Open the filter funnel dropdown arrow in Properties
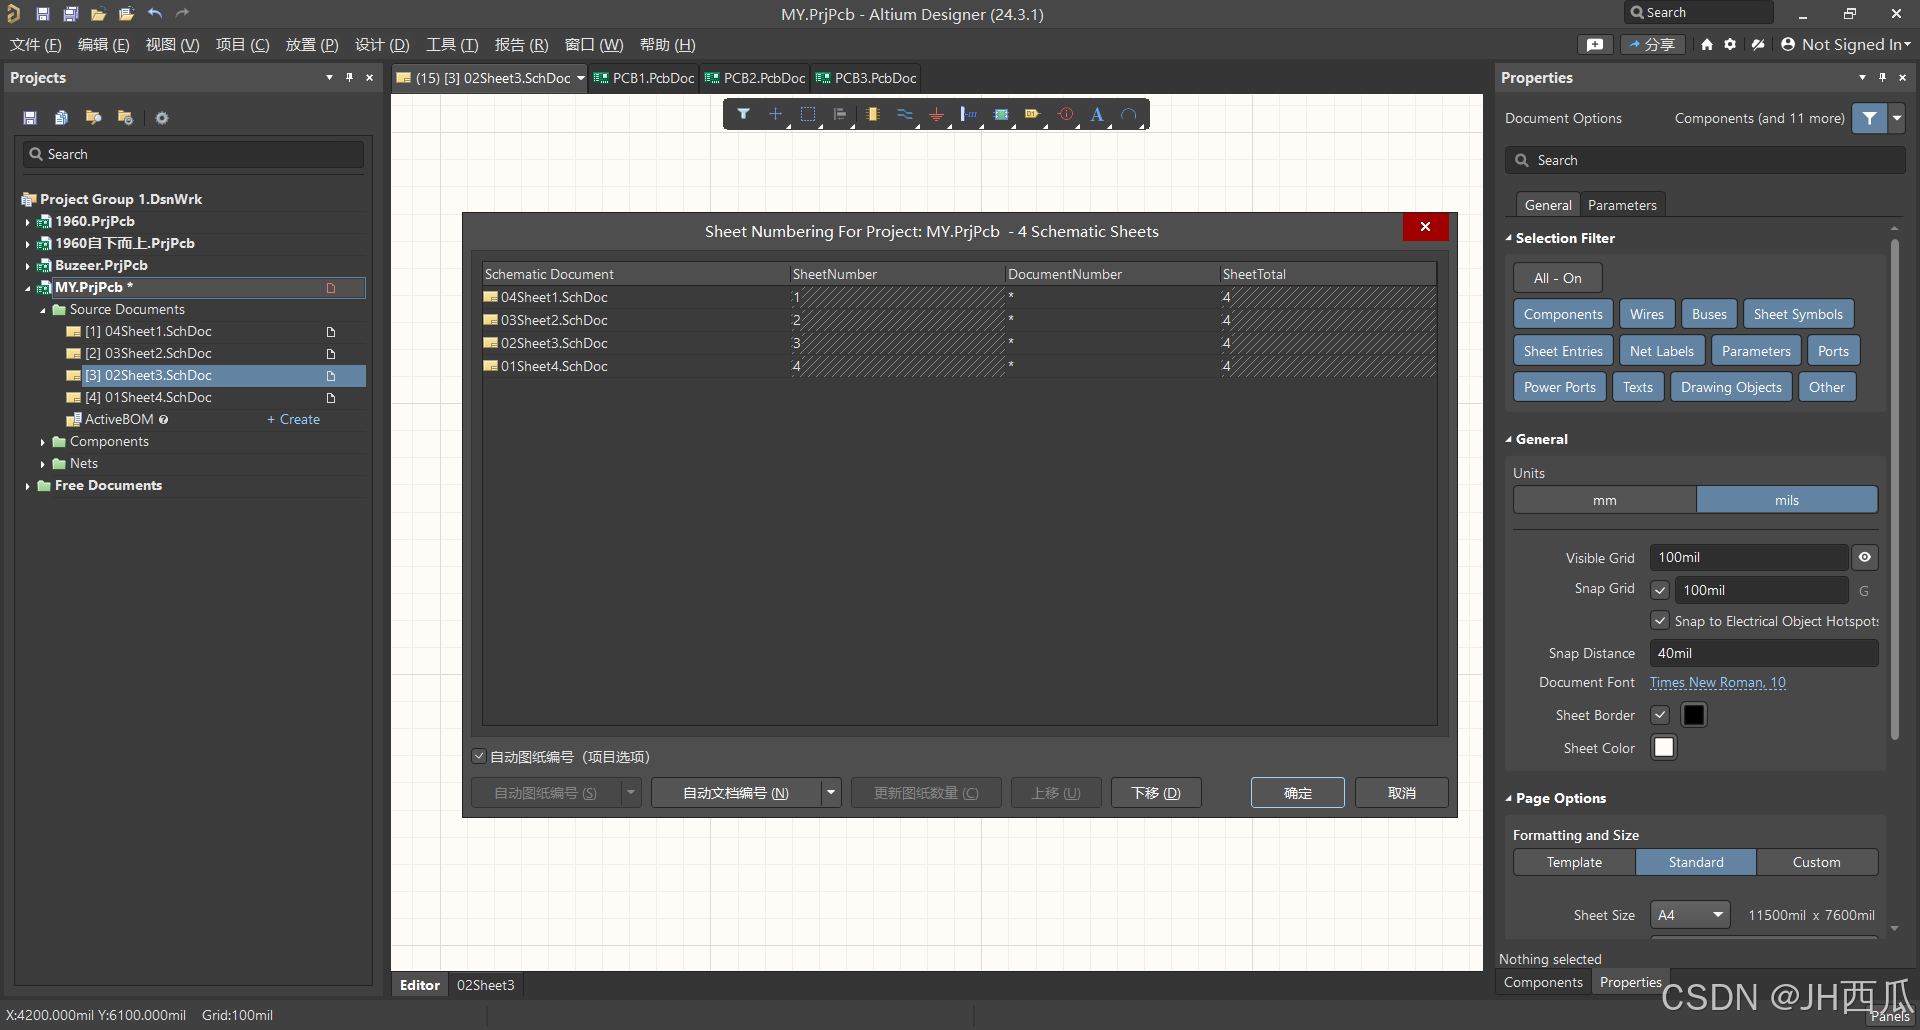 (1897, 118)
